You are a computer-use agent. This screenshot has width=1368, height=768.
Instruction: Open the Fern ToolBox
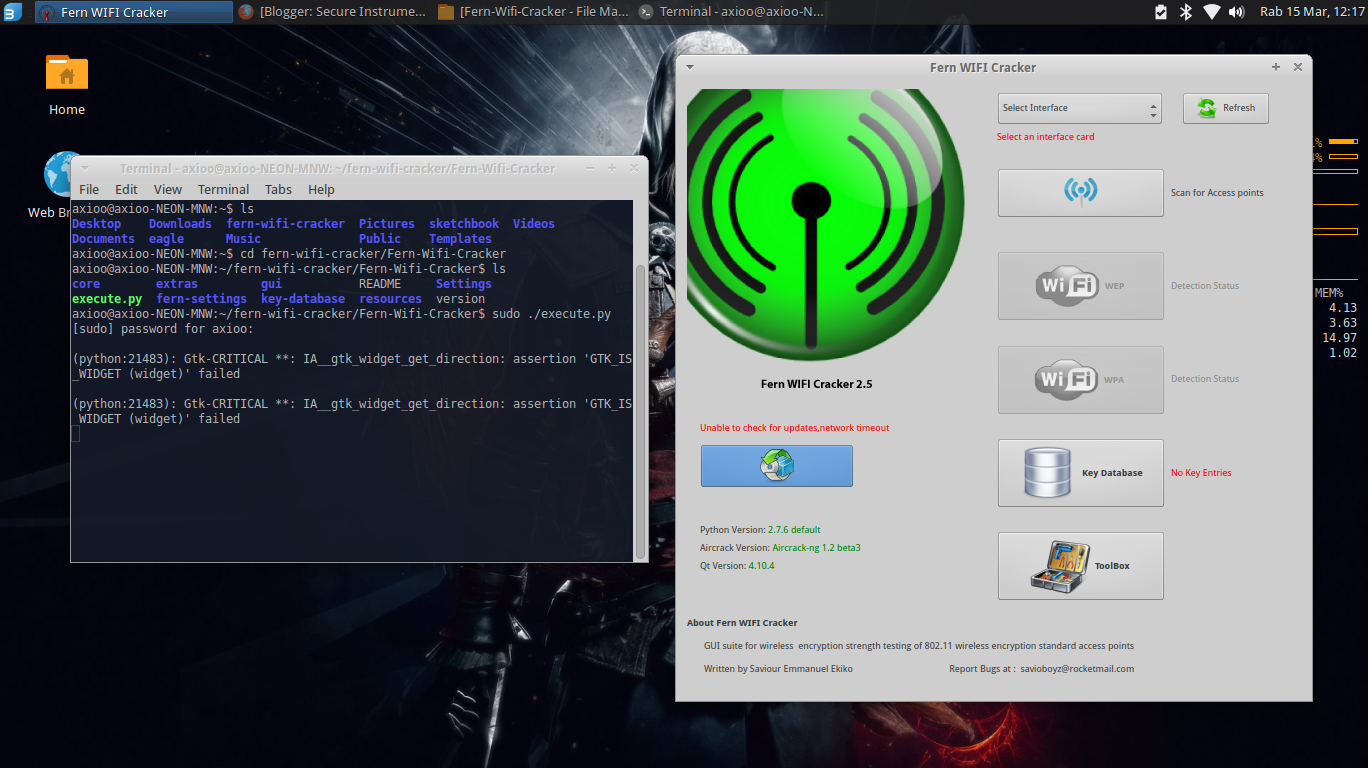pos(1080,565)
